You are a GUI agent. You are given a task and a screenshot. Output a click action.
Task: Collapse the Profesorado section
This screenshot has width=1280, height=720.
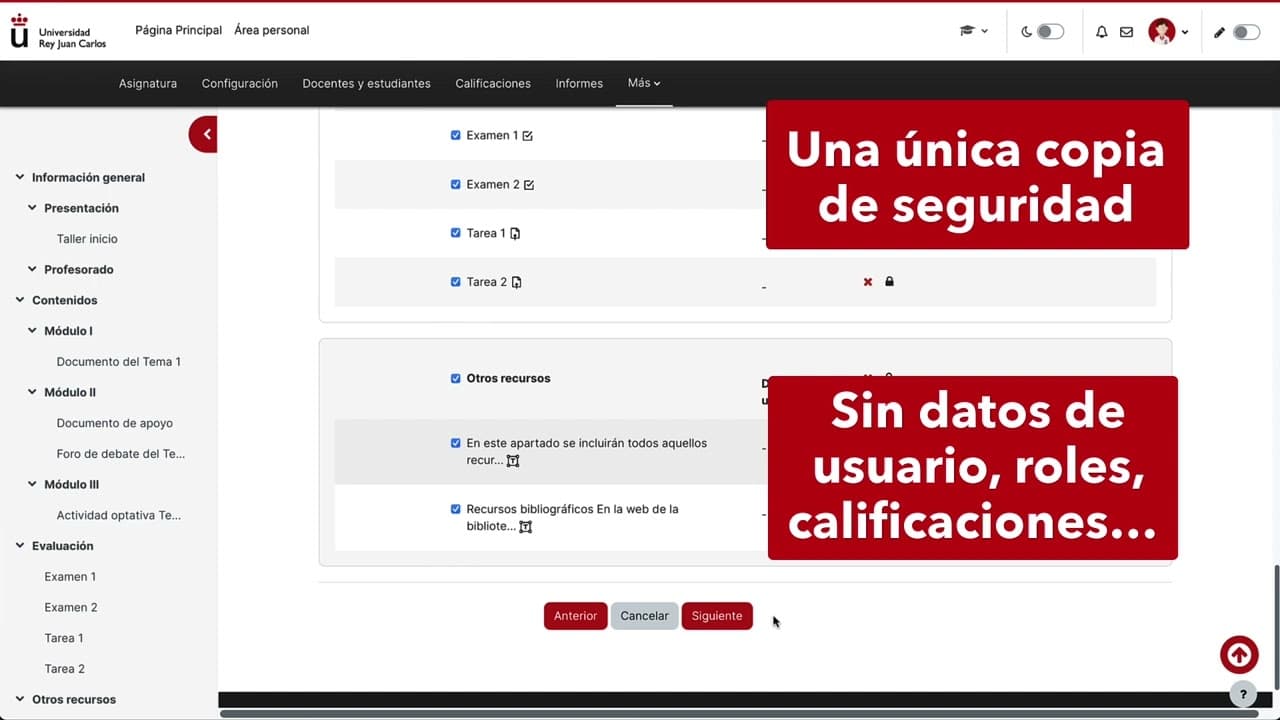[32, 269]
